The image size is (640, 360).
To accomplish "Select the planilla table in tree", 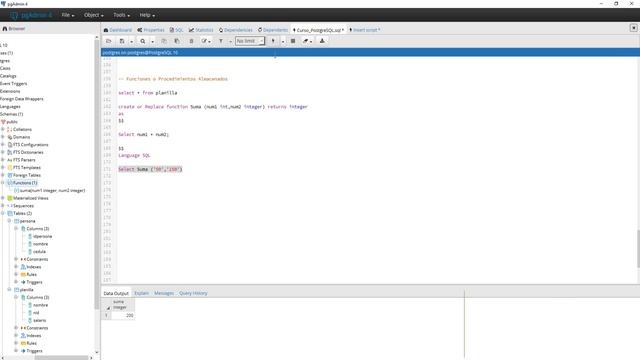I will (26, 290).
